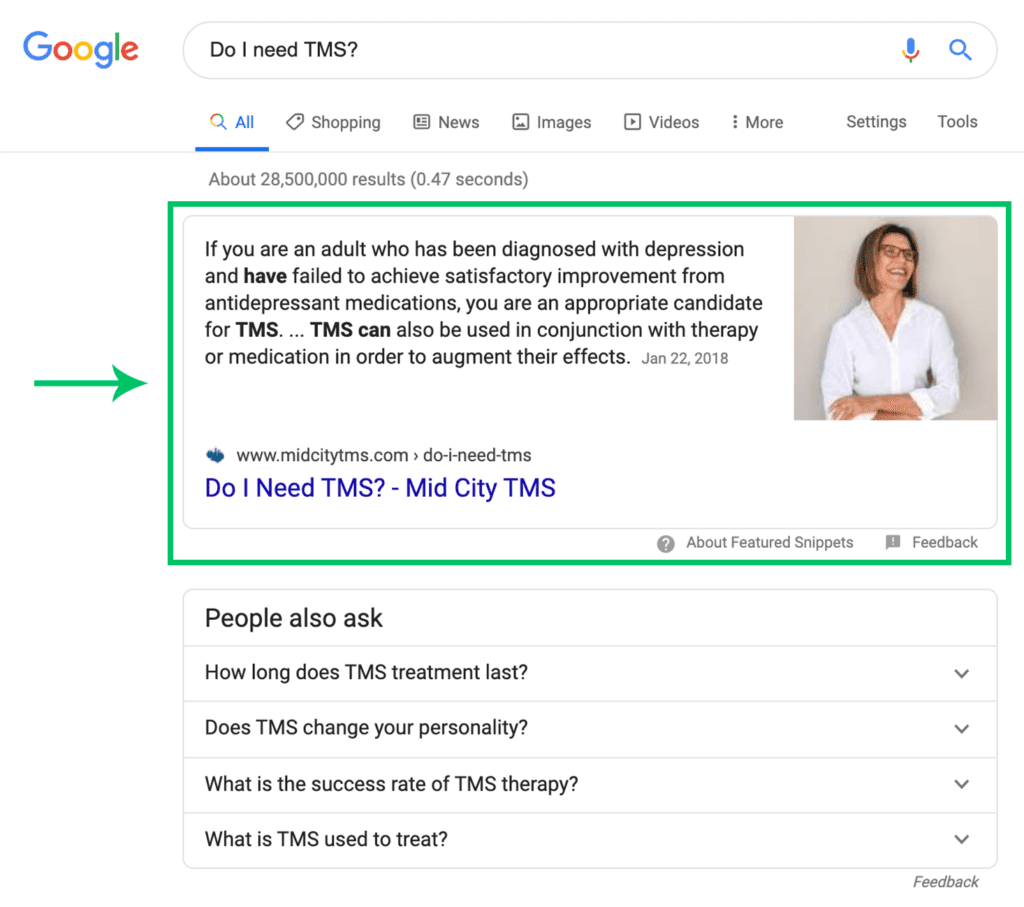Switch to the News tab
Viewport: 1024px width, 907px height.
[447, 122]
